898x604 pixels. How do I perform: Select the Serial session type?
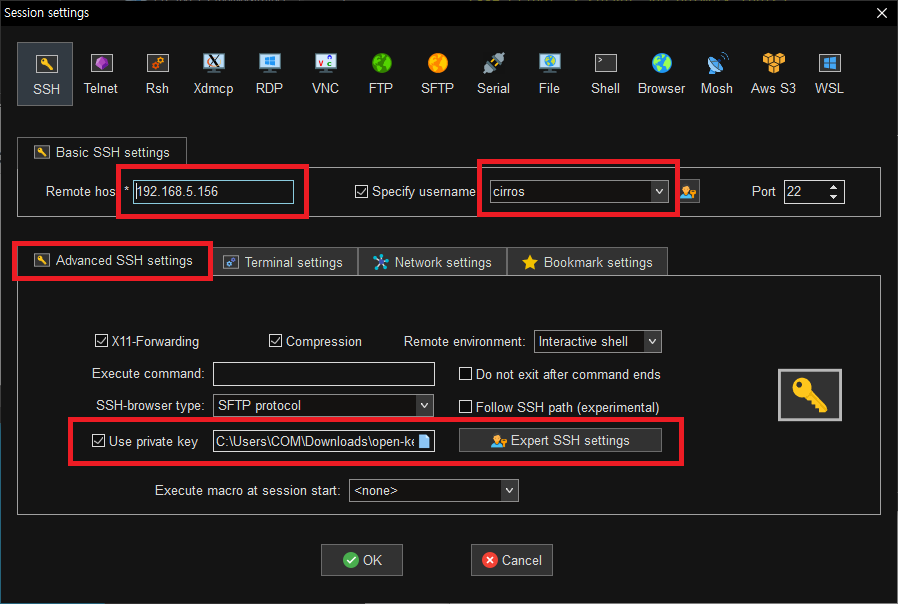[x=493, y=74]
